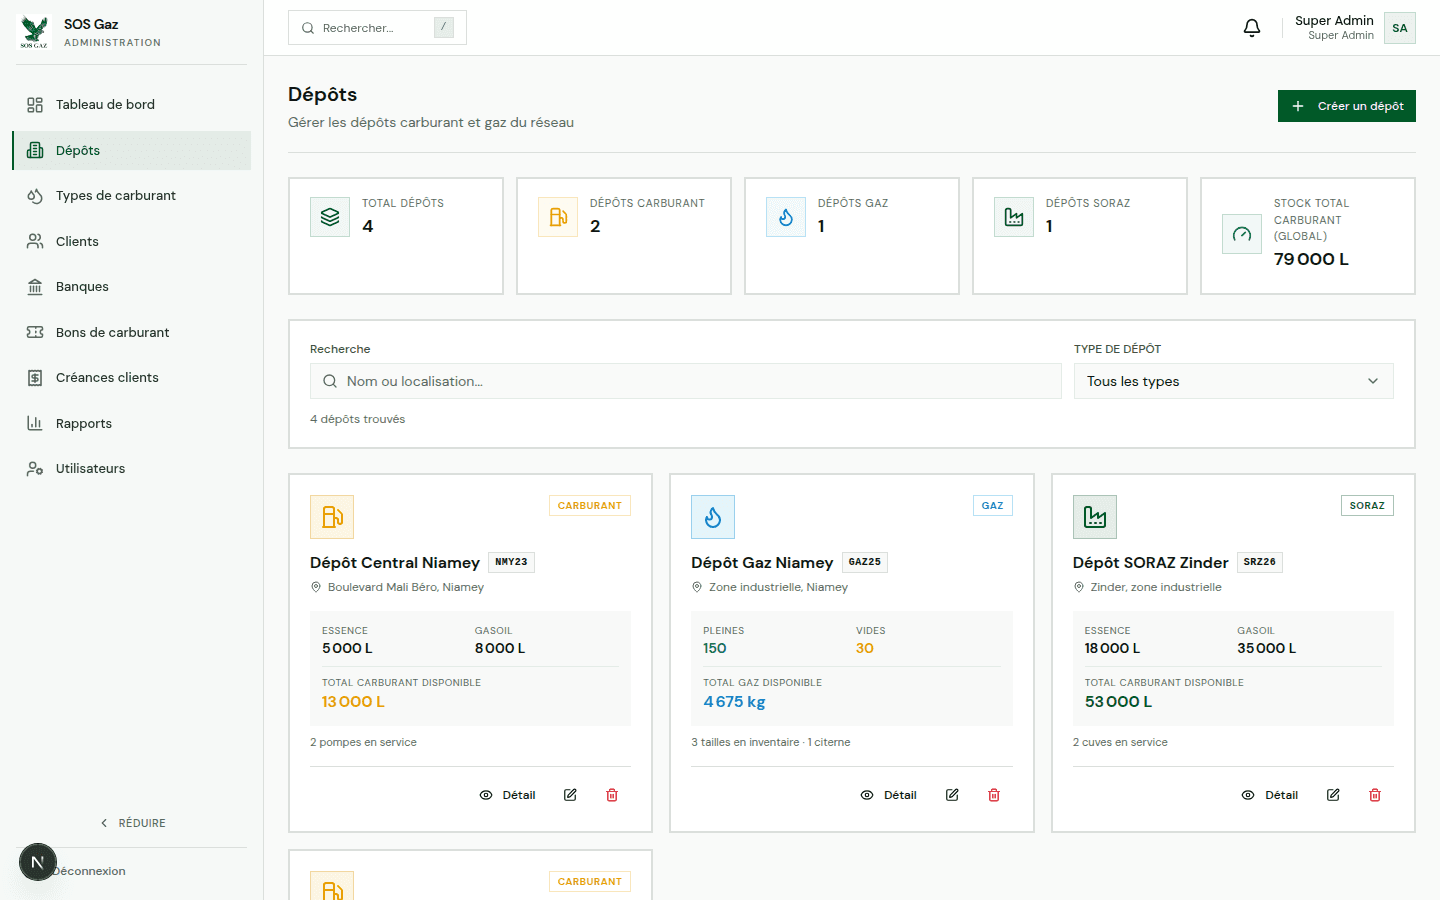Viewport: 1440px width, 900px height.
Task: Click the SORAZ tag on Dépôt SORAZ Zinder
Action: (1367, 506)
